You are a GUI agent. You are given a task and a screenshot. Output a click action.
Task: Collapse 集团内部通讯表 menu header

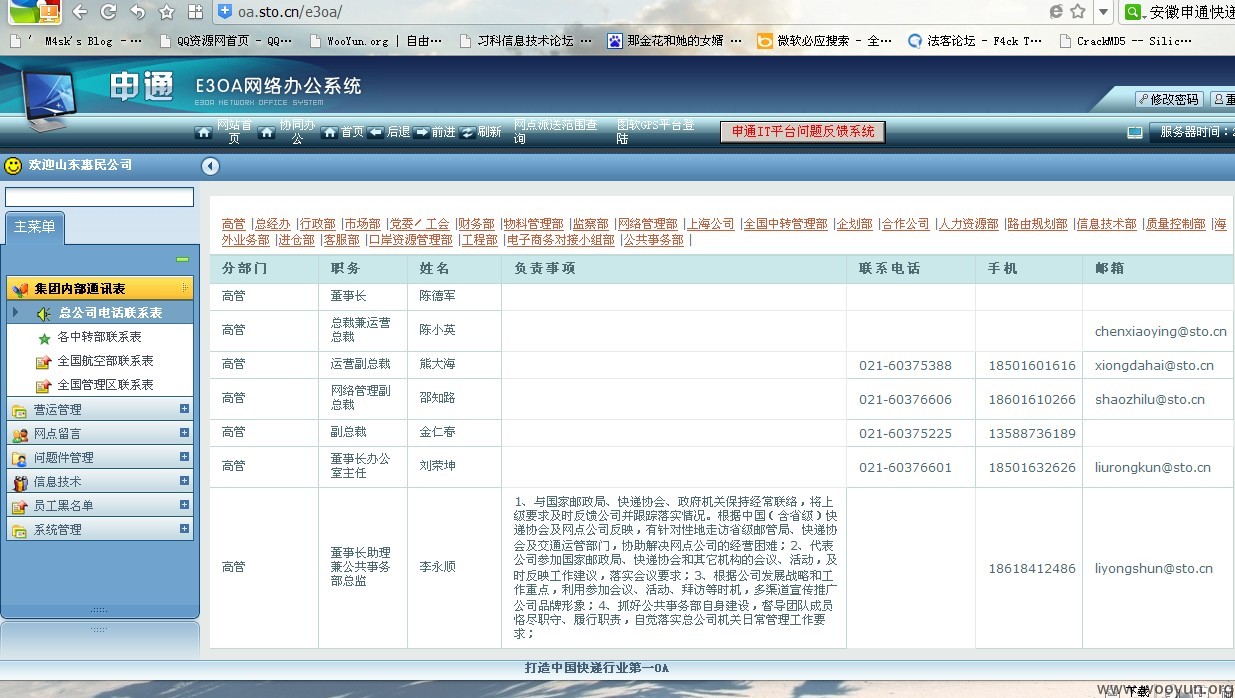click(100, 288)
